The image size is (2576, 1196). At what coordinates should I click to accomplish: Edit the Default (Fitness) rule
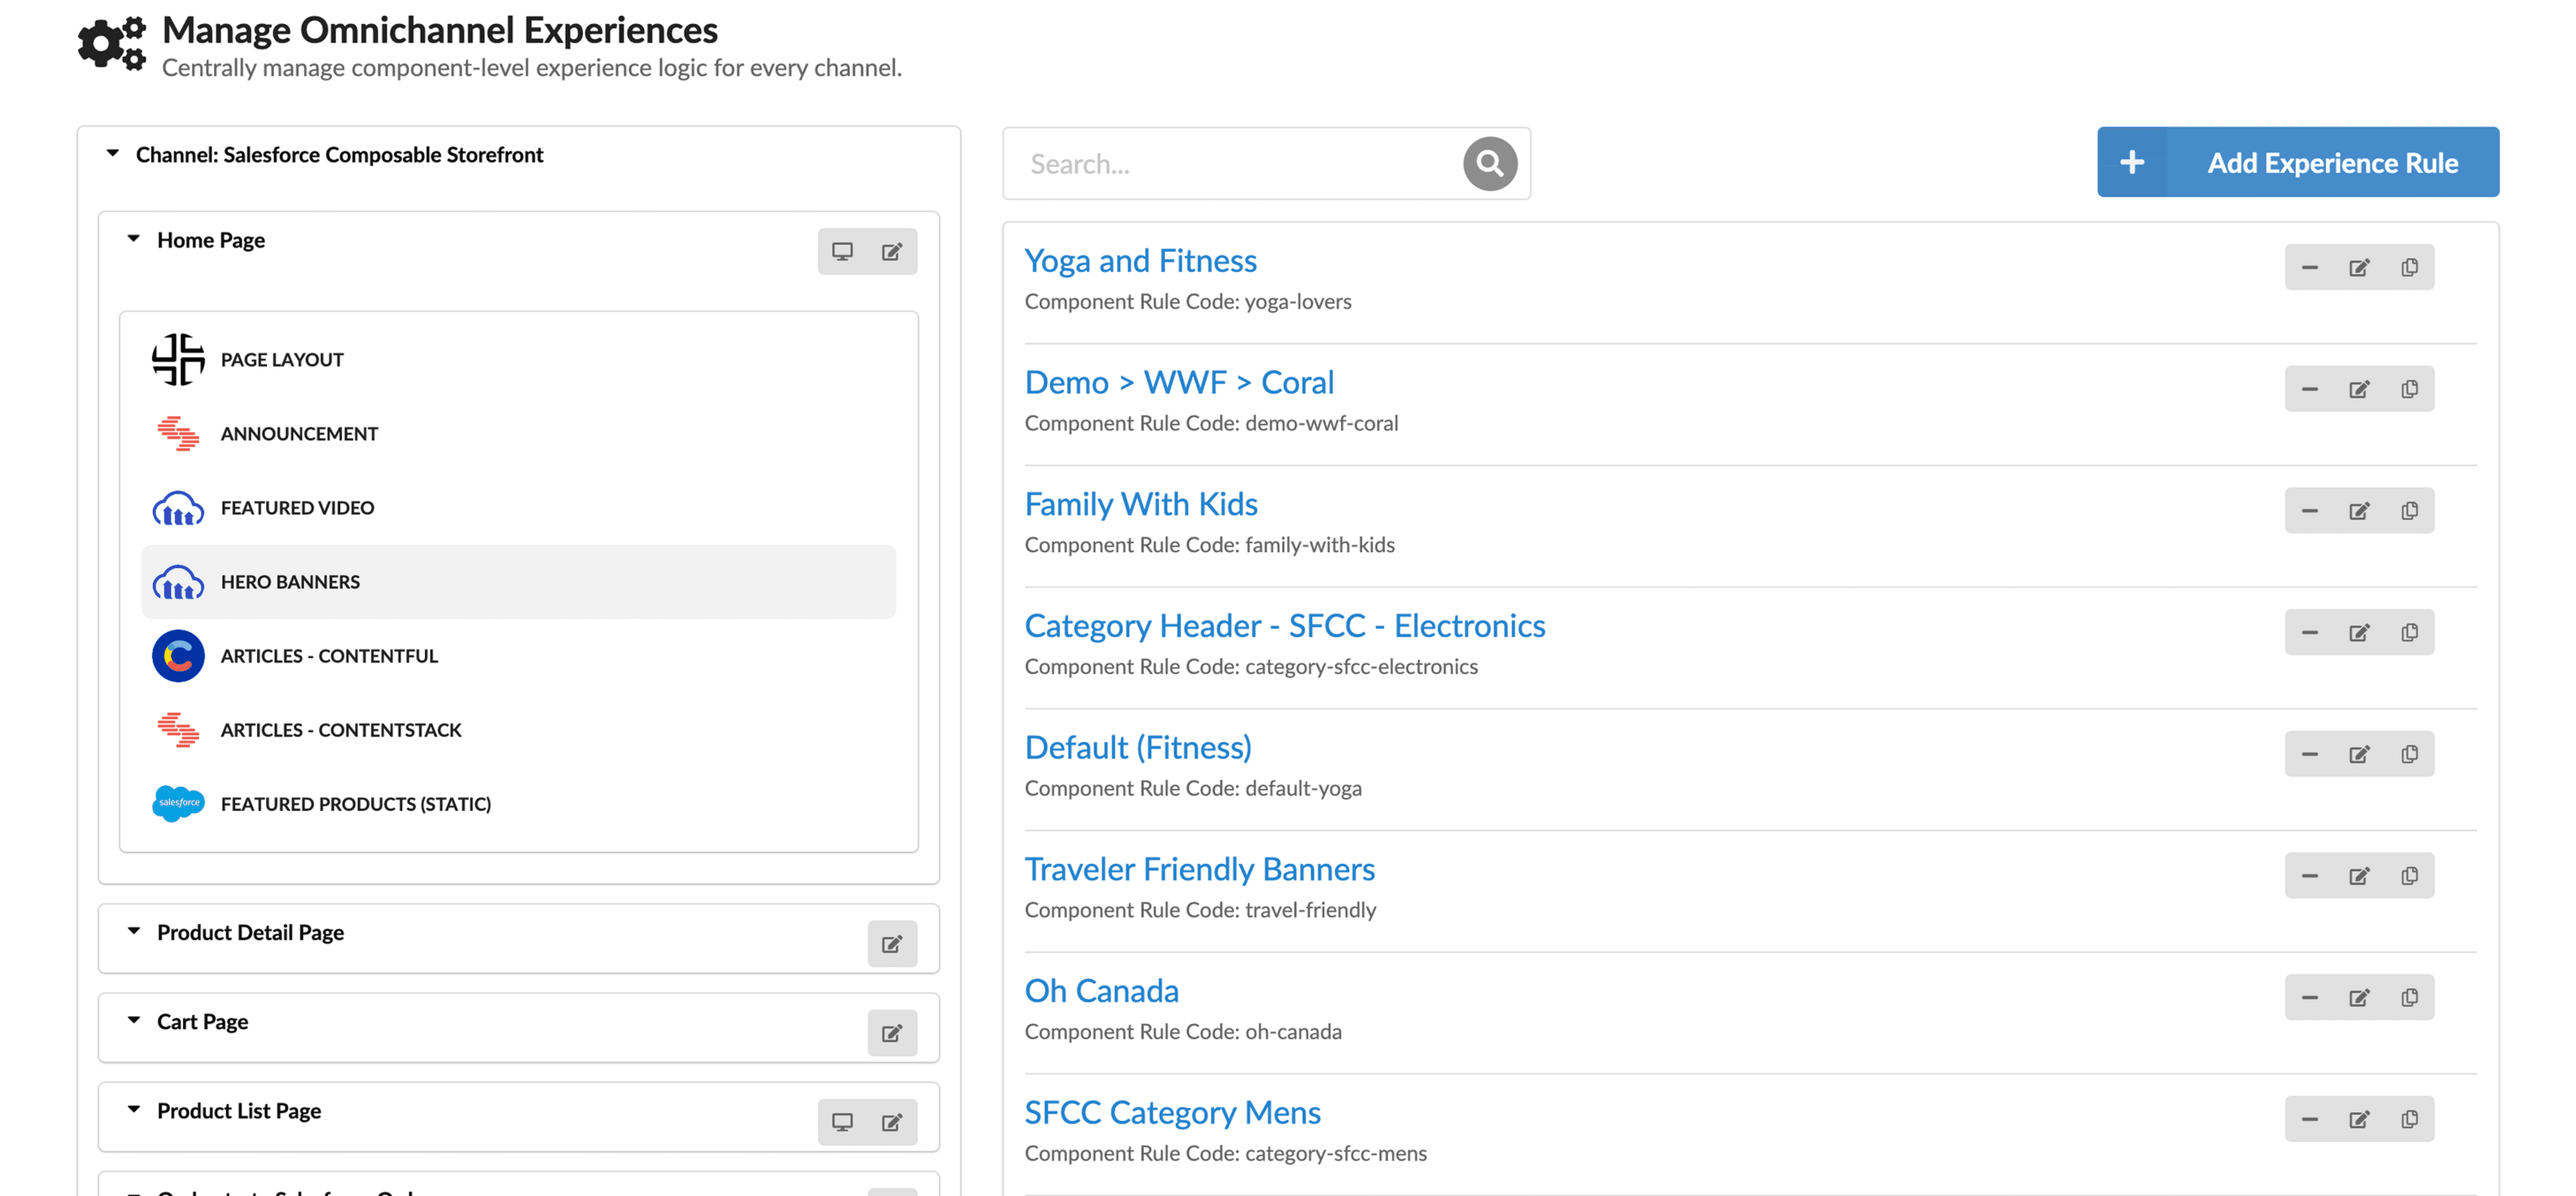tap(2359, 754)
